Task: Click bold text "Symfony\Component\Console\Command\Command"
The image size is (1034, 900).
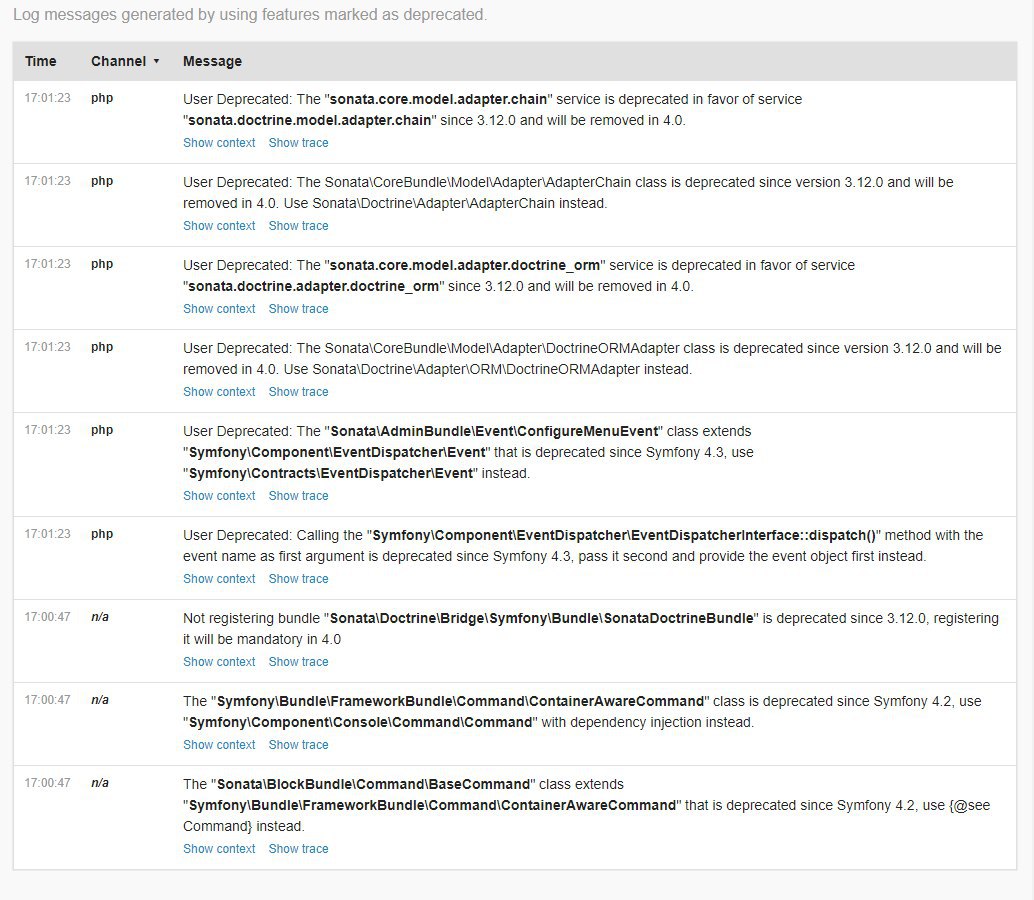Action: click(360, 723)
